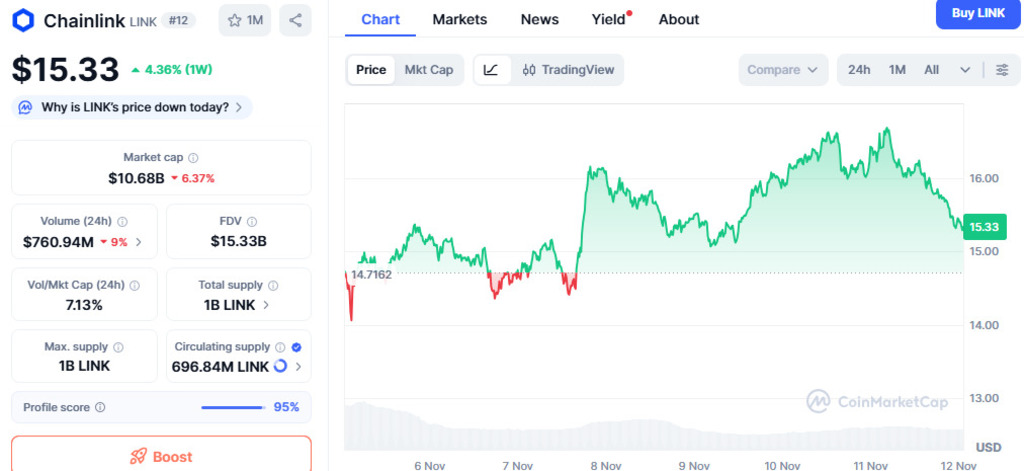
Task: Click the circulating supply verified badge
Action: (x=296, y=347)
